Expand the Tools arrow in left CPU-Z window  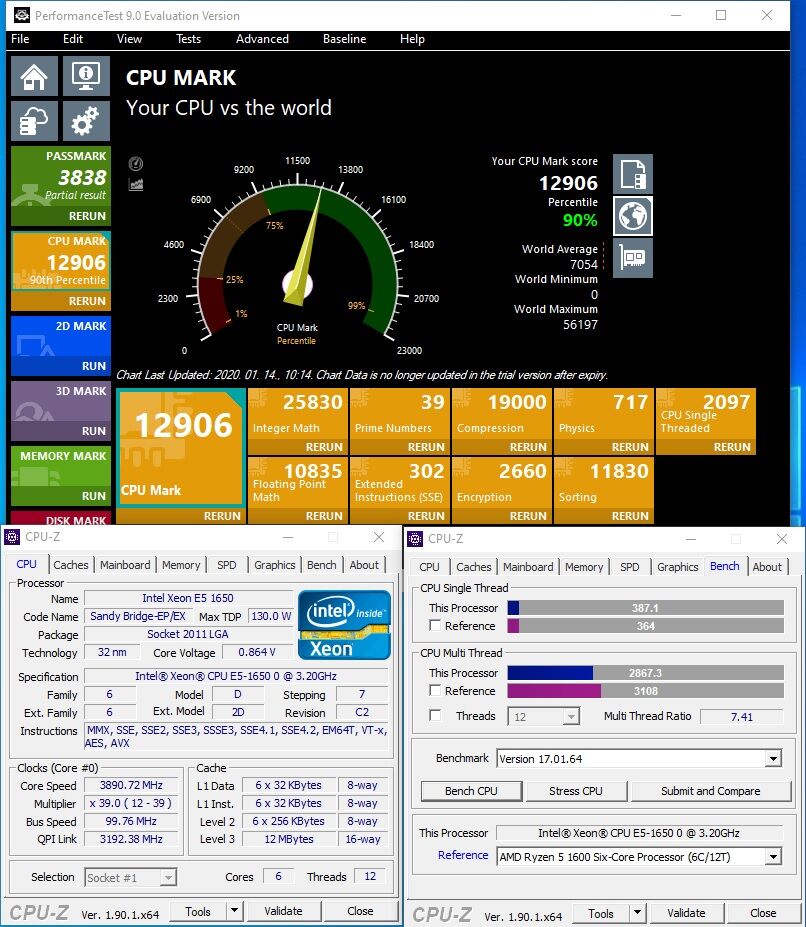(x=235, y=911)
